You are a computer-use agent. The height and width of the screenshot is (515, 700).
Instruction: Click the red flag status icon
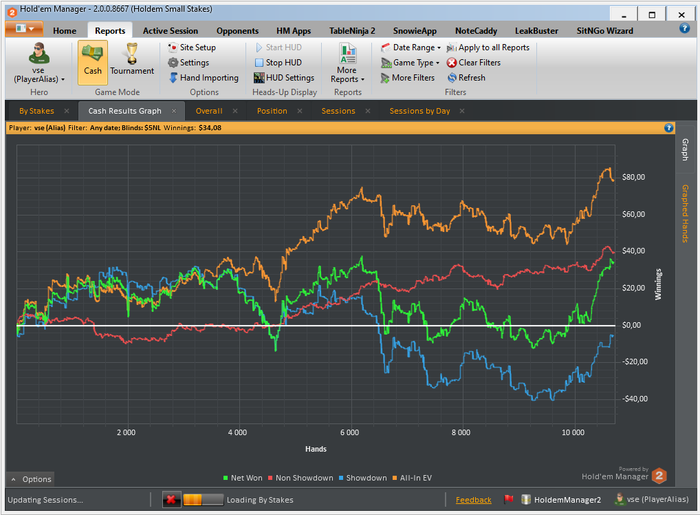508,499
